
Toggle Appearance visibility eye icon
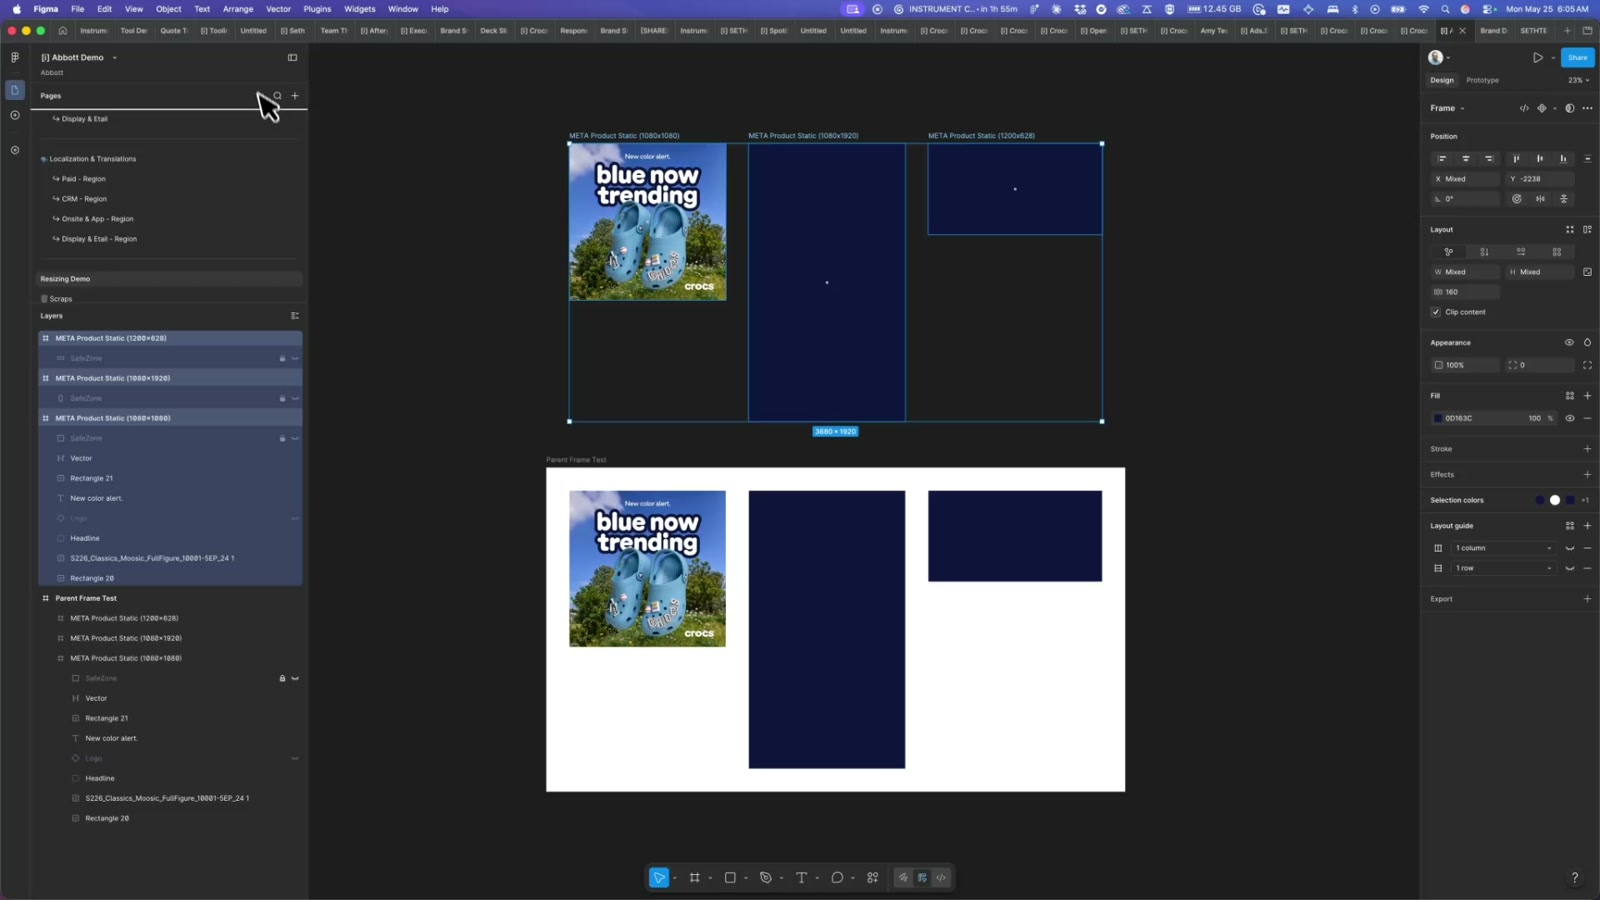pos(1569,343)
